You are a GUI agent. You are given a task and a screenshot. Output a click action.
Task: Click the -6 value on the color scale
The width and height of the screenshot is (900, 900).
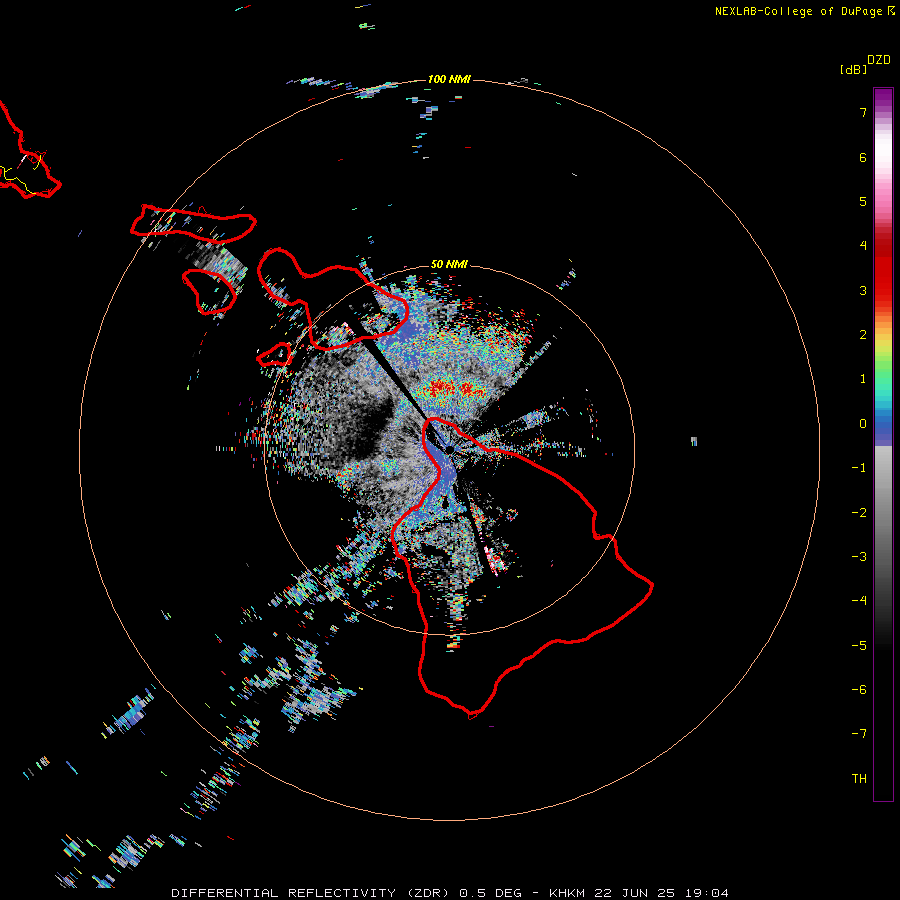pyautogui.click(x=859, y=690)
